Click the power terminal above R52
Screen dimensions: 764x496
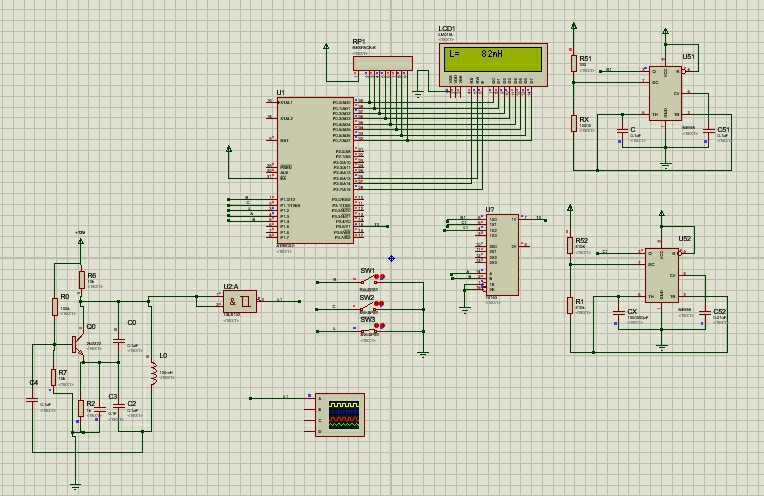[570, 208]
